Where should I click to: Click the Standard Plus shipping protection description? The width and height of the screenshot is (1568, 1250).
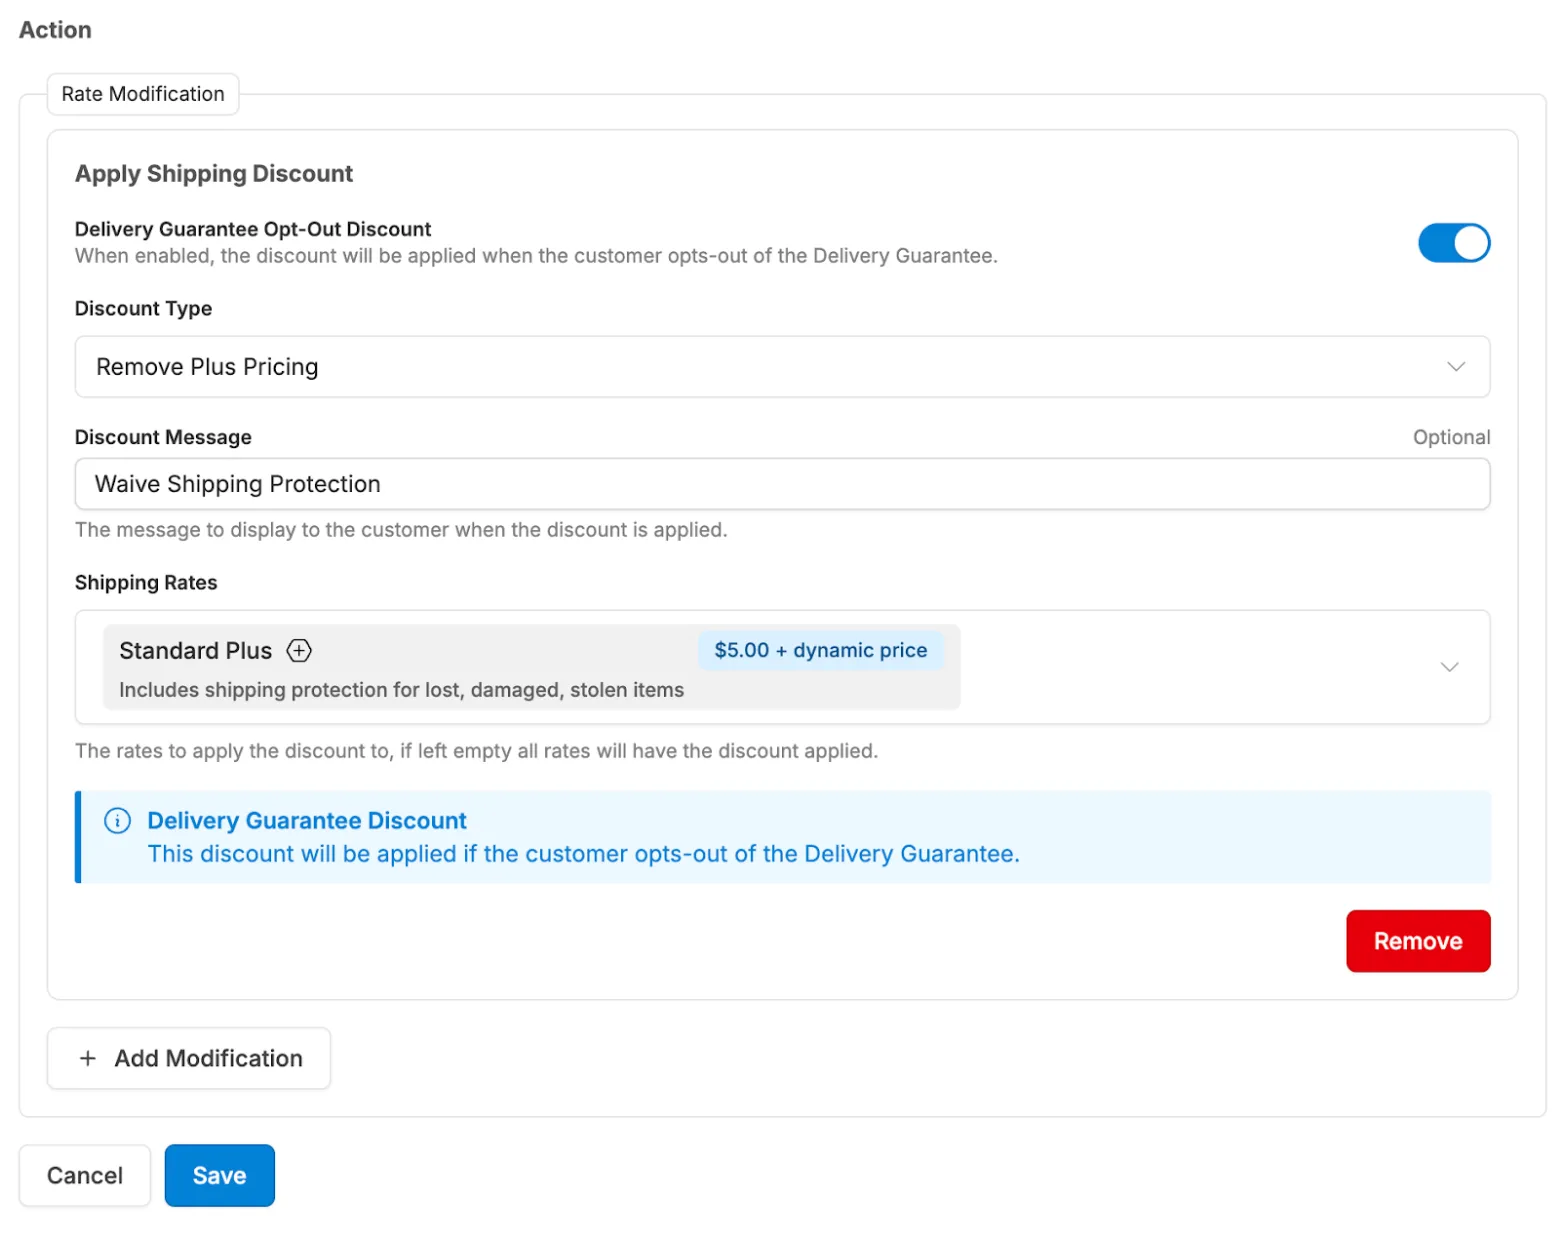(401, 690)
